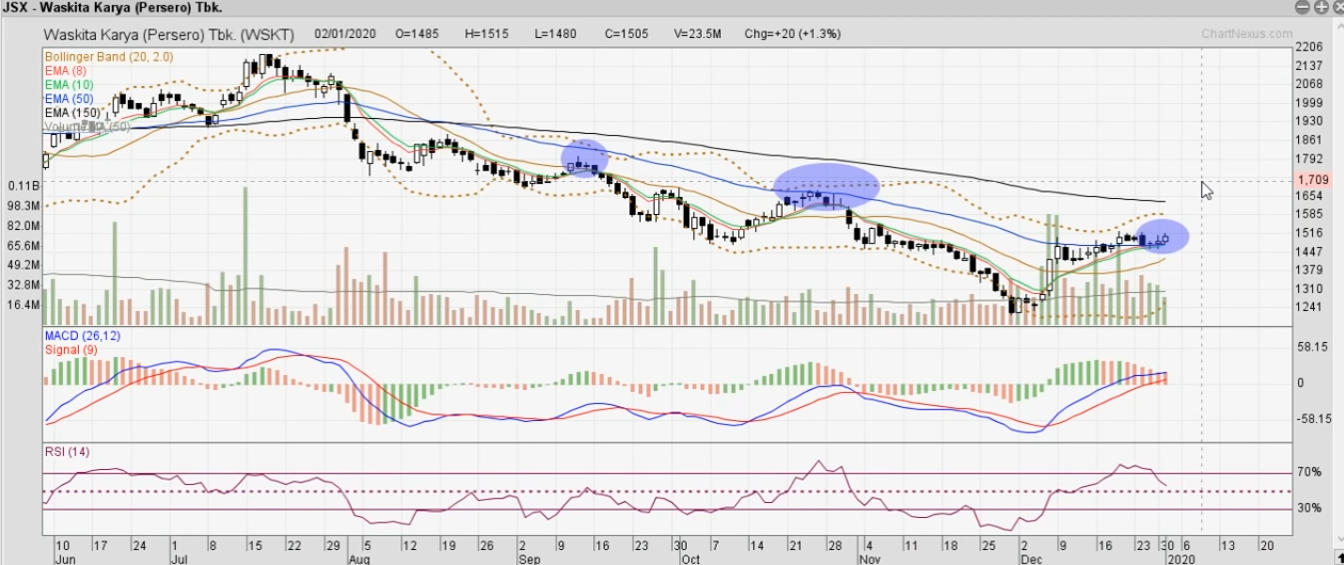Select the blue ellipse annotation in mid-September

click(x=585, y=157)
